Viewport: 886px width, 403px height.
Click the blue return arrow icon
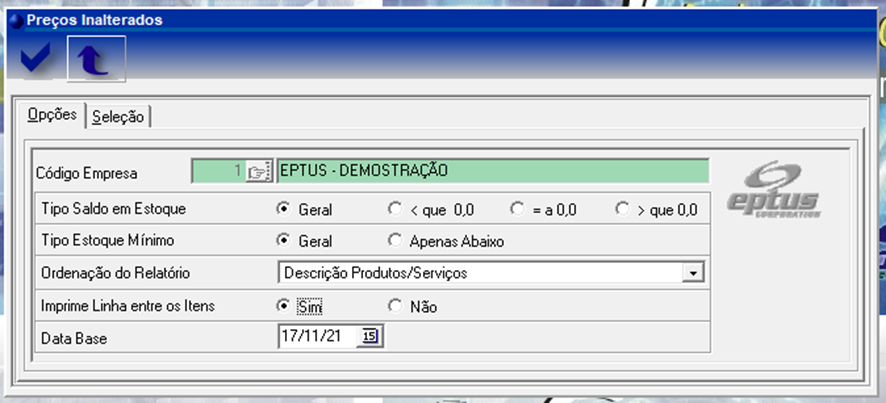[x=96, y=60]
